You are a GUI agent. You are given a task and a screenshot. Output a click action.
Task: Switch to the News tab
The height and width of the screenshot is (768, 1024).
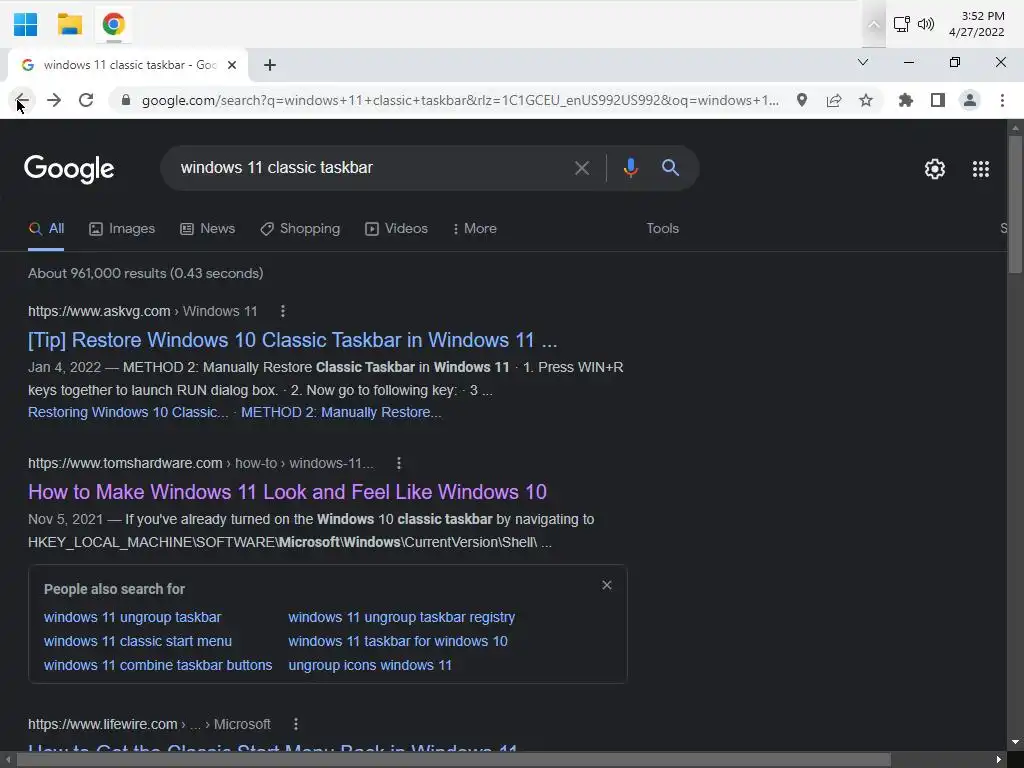(x=208, y=229)
